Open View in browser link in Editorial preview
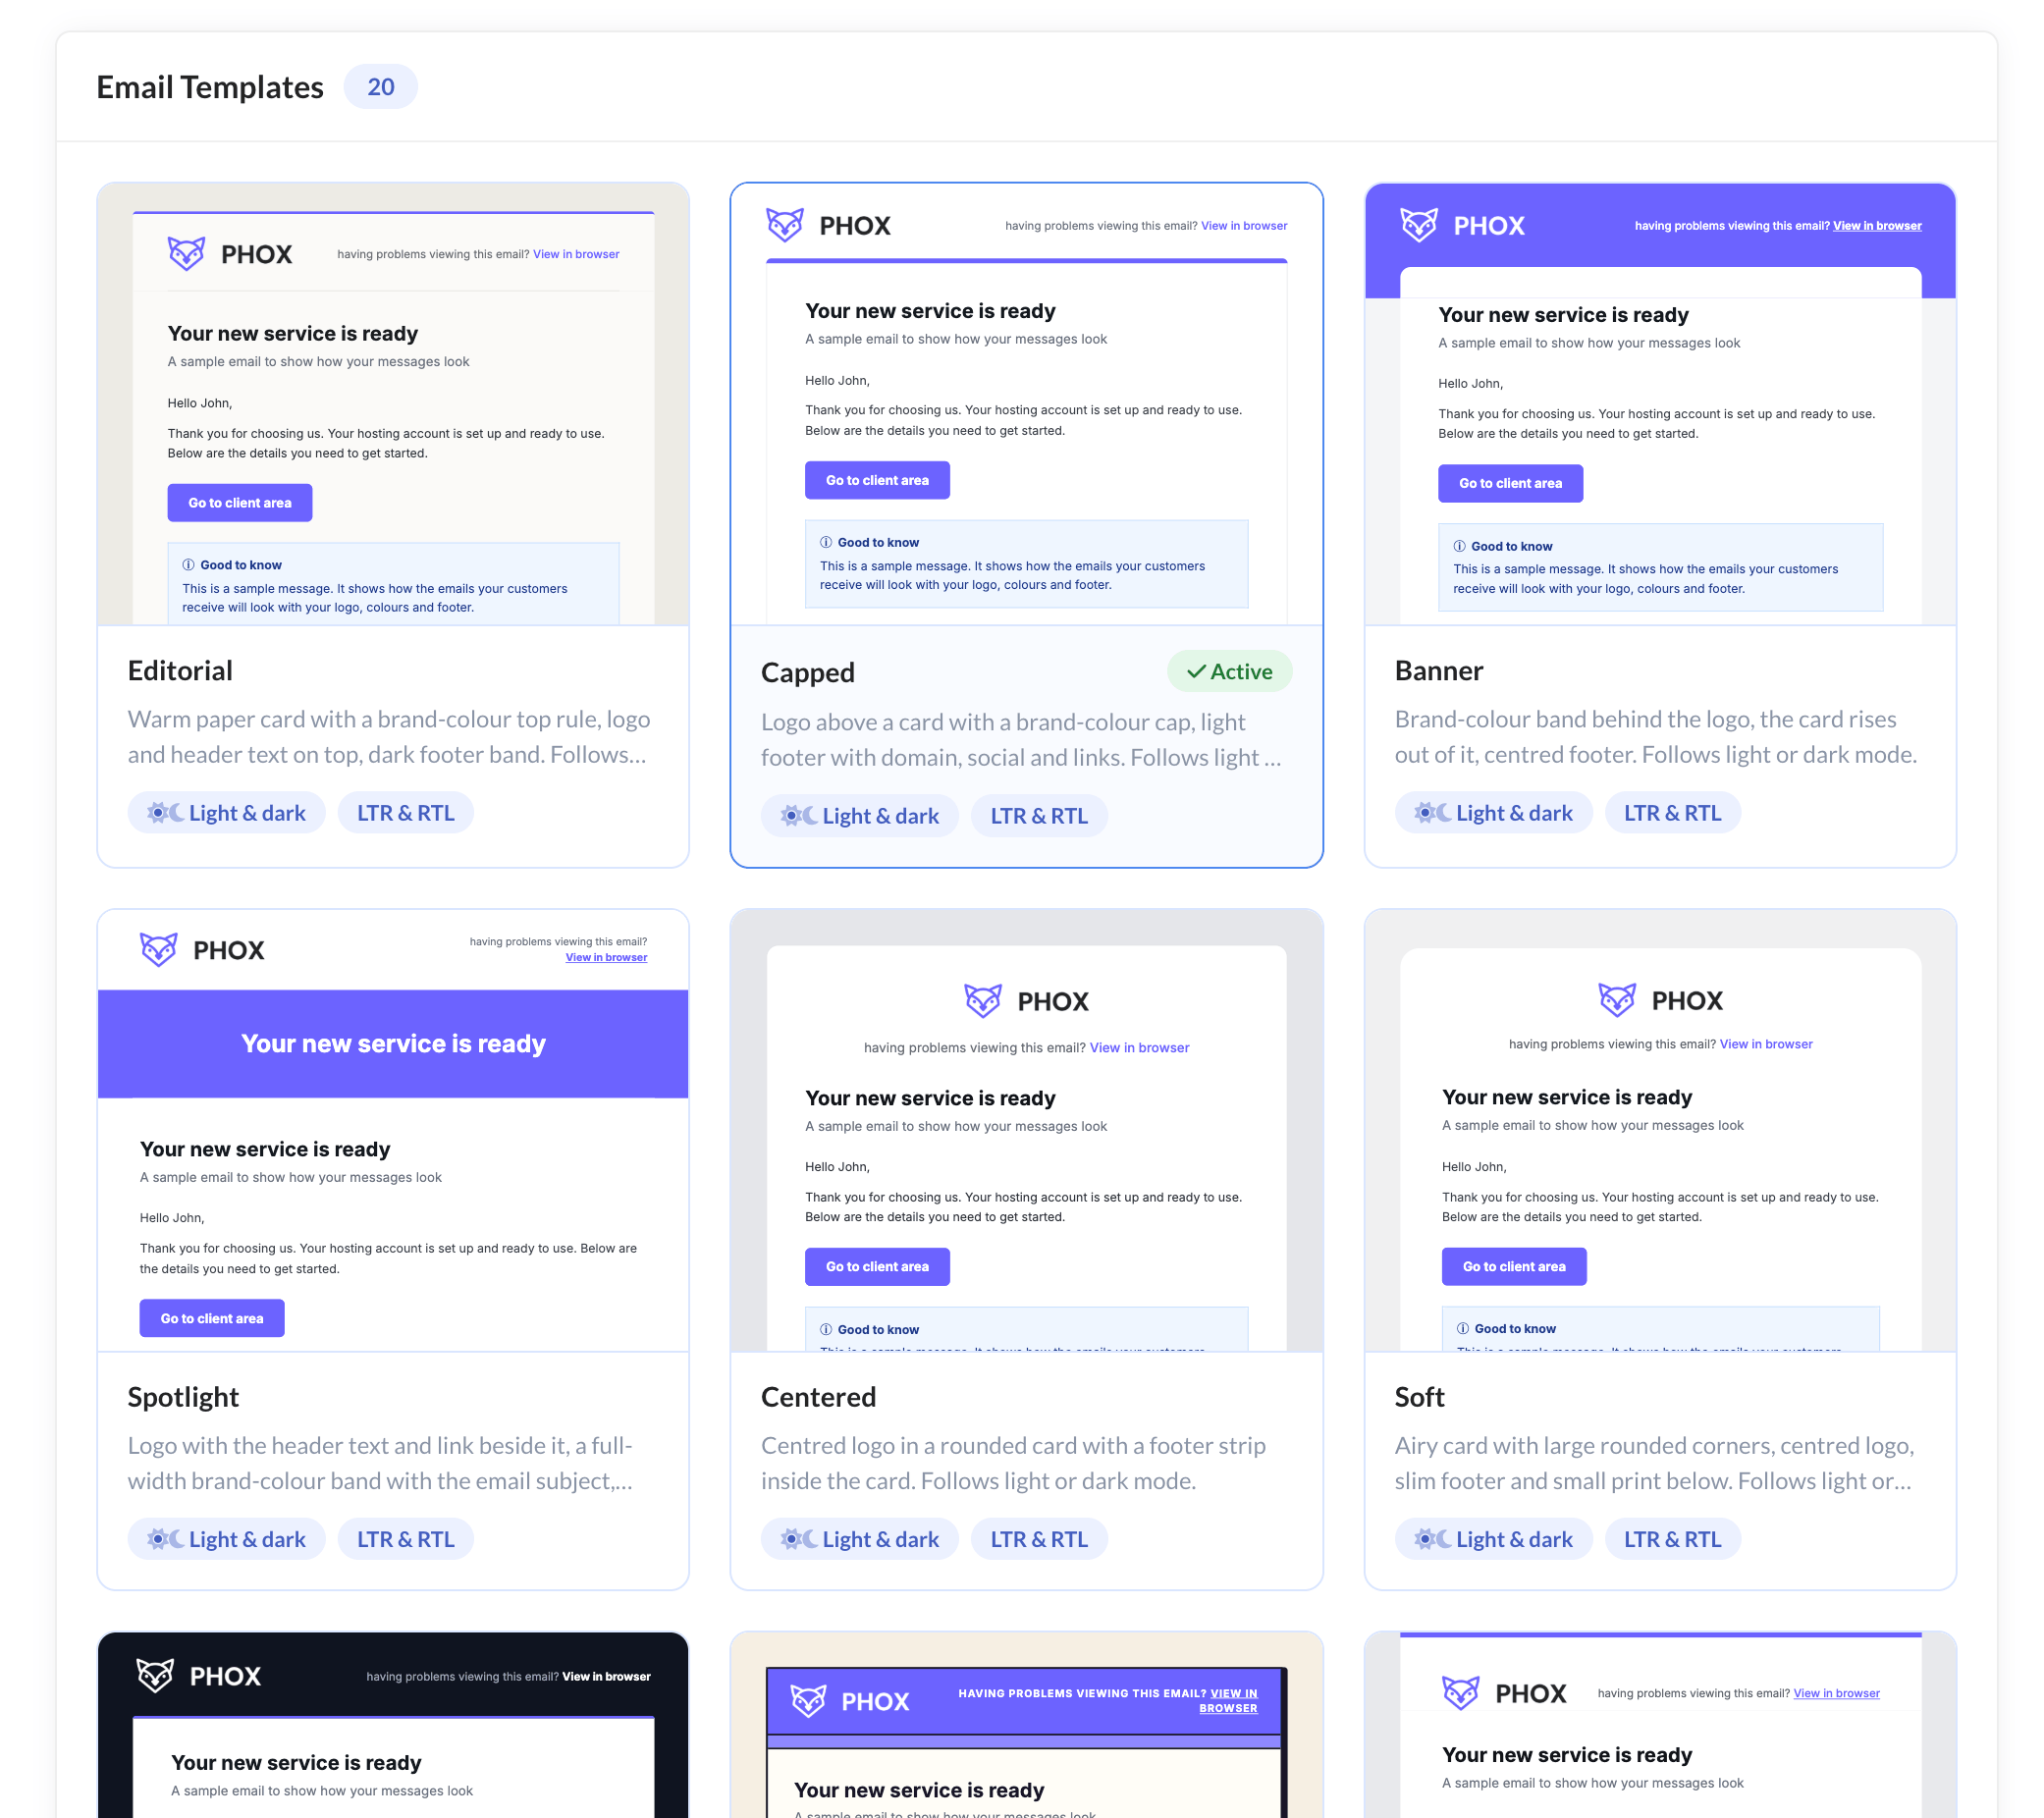Image resolution: width=2044 pixels, height=1818 pixels. click(x=576, y=254)
